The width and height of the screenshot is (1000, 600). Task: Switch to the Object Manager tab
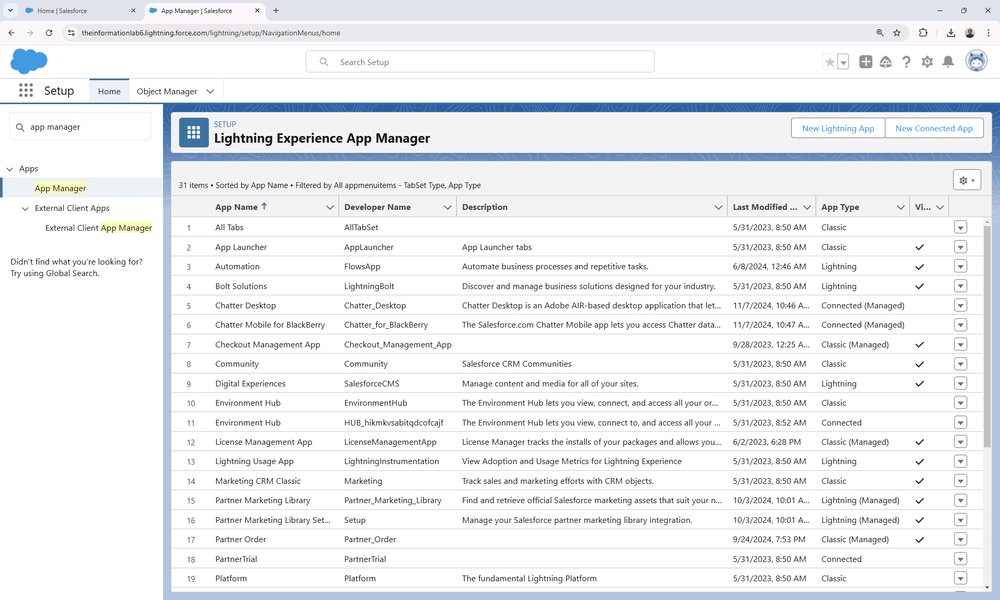click(167, 90)
